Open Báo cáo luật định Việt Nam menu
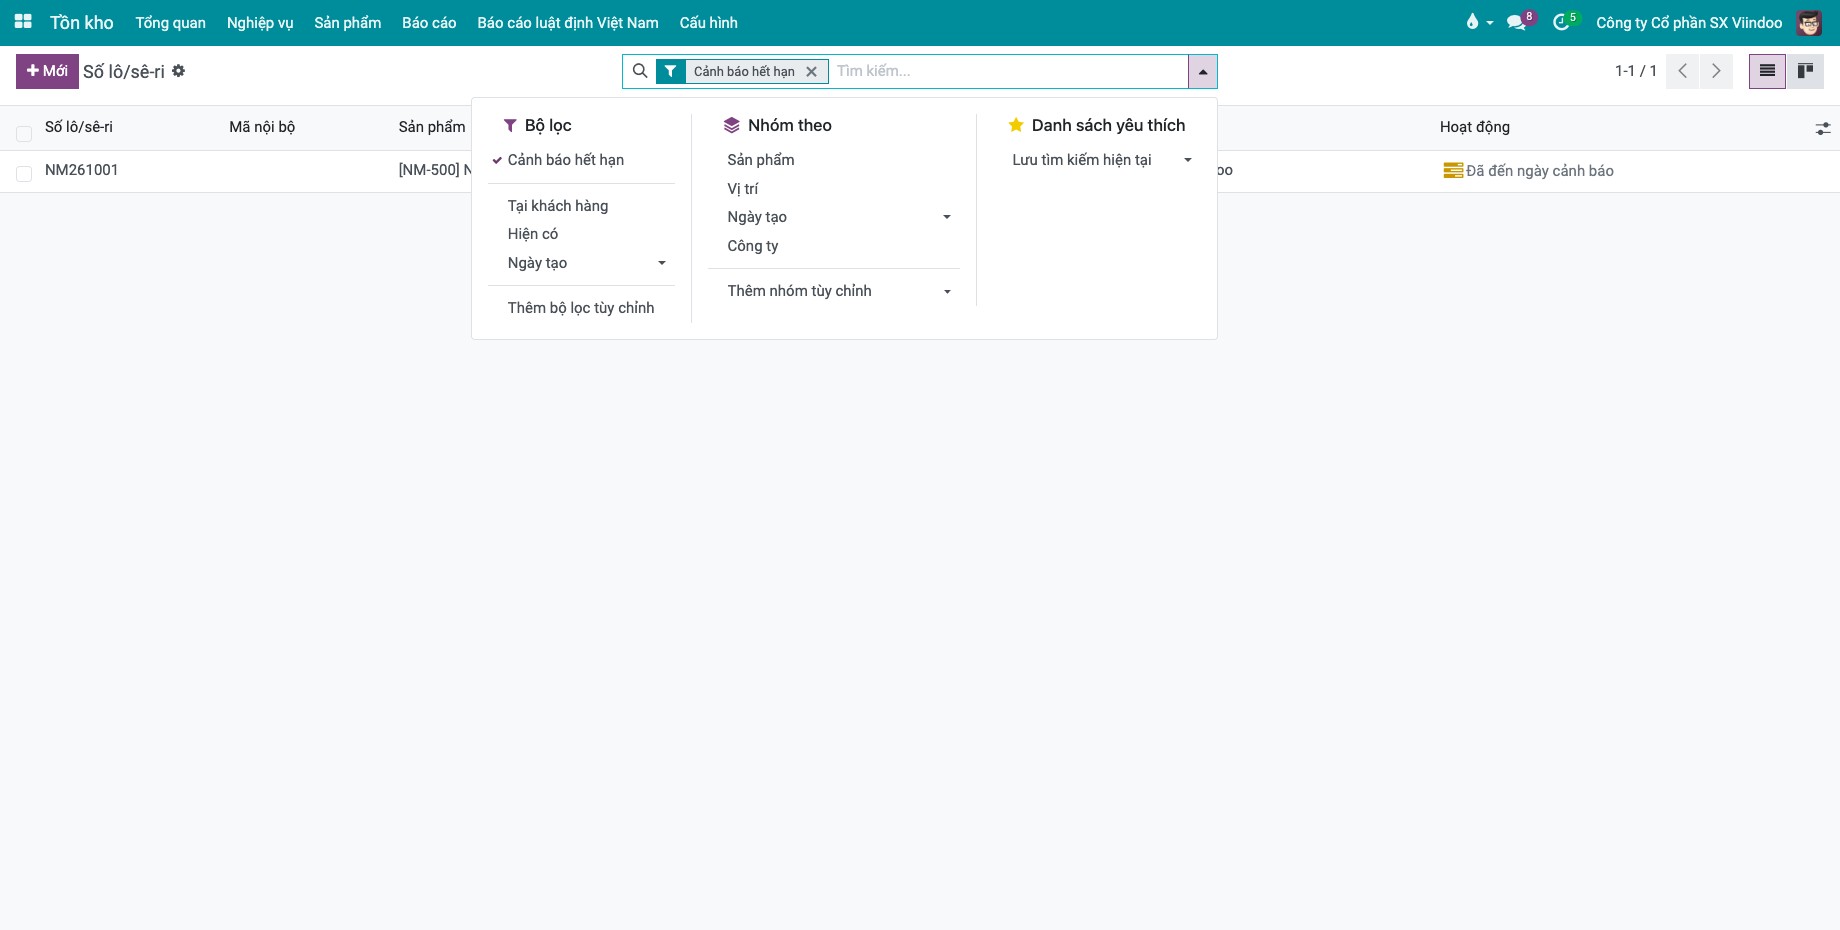The width and height of the screenshot is (1840, 930). [568, 22]
